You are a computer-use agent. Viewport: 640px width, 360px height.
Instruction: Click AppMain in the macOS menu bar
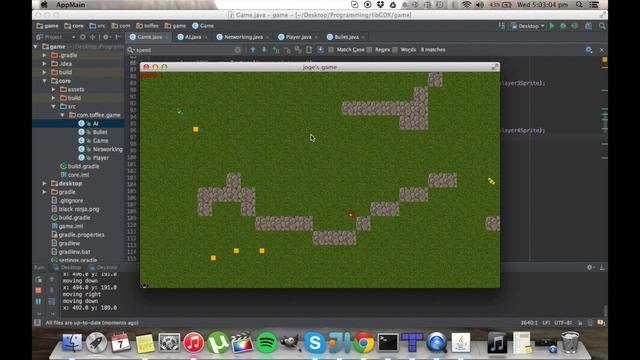(x=71, y=4)
